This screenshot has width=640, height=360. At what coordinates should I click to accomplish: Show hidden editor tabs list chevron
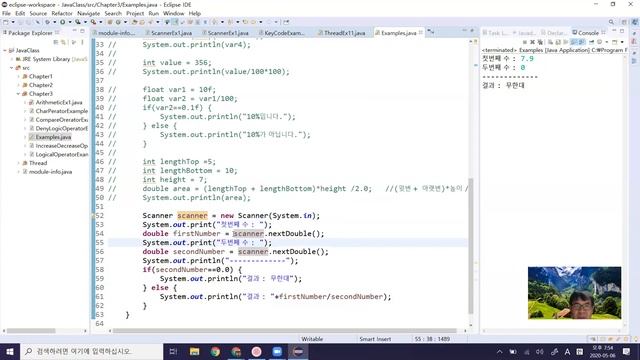[430, 32]
